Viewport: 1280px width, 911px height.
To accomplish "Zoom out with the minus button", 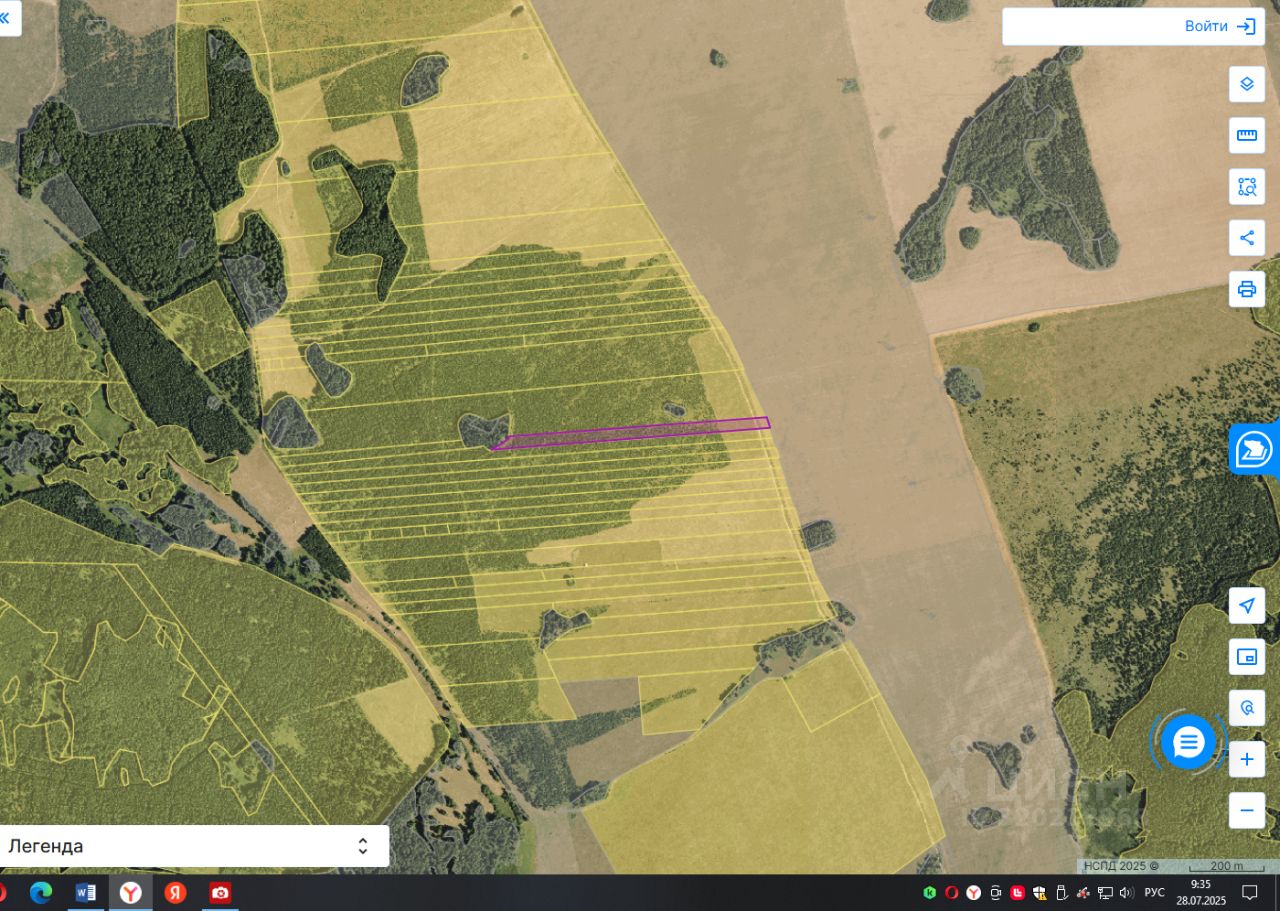I will coord(1246,810).
